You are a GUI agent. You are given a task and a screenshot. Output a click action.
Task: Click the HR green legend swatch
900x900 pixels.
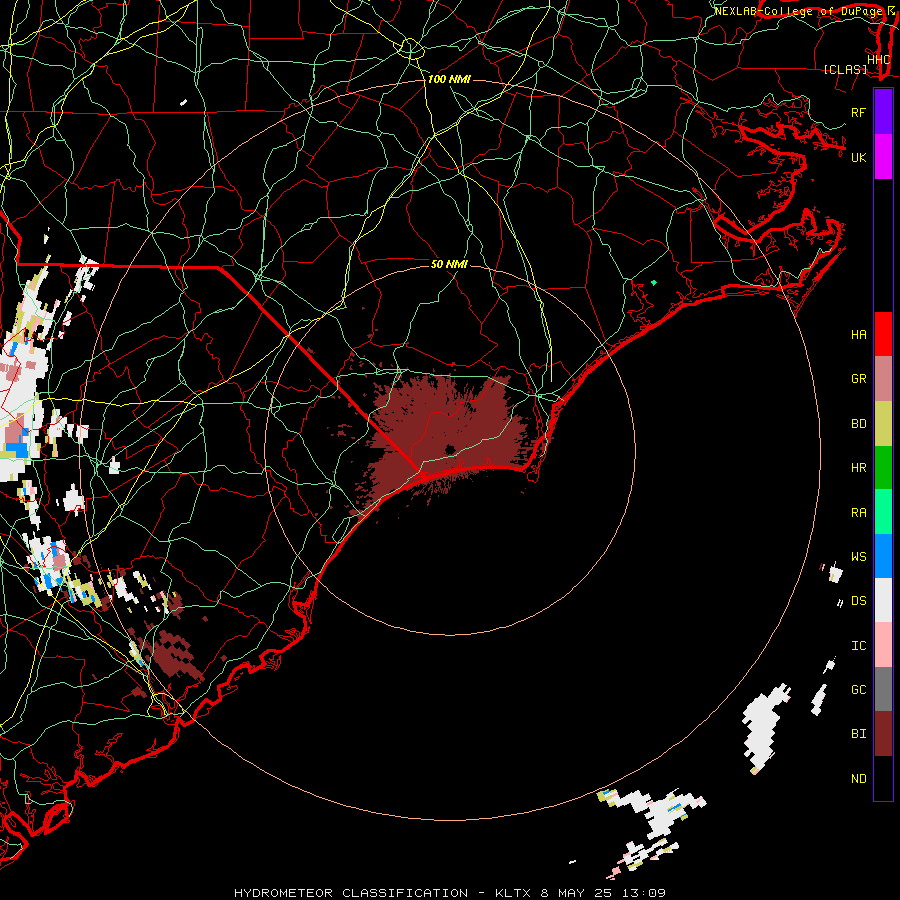click(x=883, y=467)
